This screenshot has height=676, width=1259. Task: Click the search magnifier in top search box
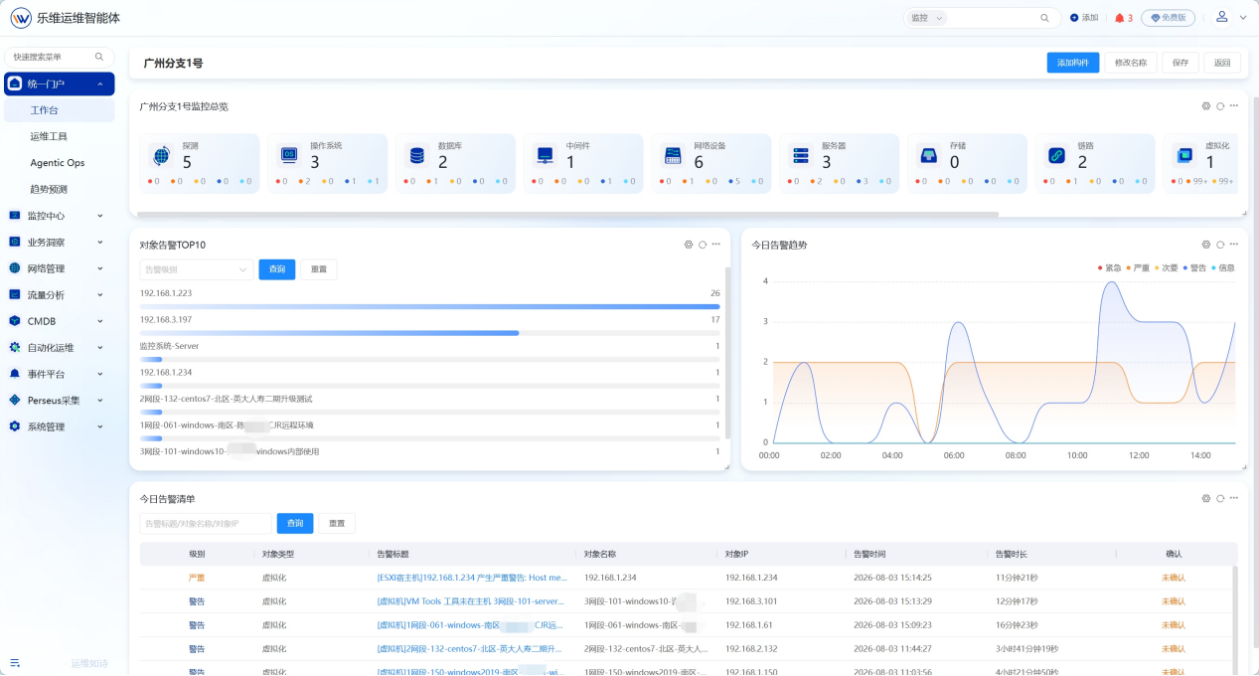pos(1045,18)
